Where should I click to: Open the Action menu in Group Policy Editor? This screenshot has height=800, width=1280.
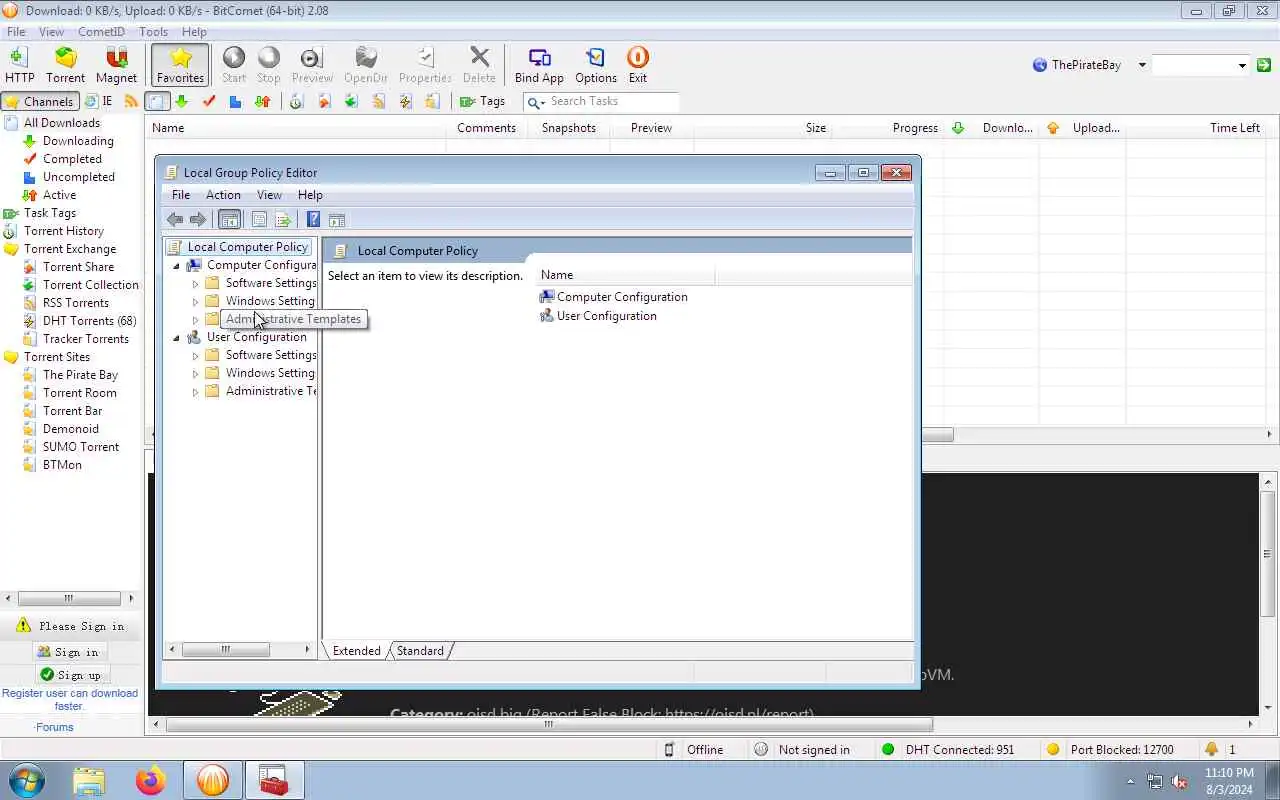[223, 195]
